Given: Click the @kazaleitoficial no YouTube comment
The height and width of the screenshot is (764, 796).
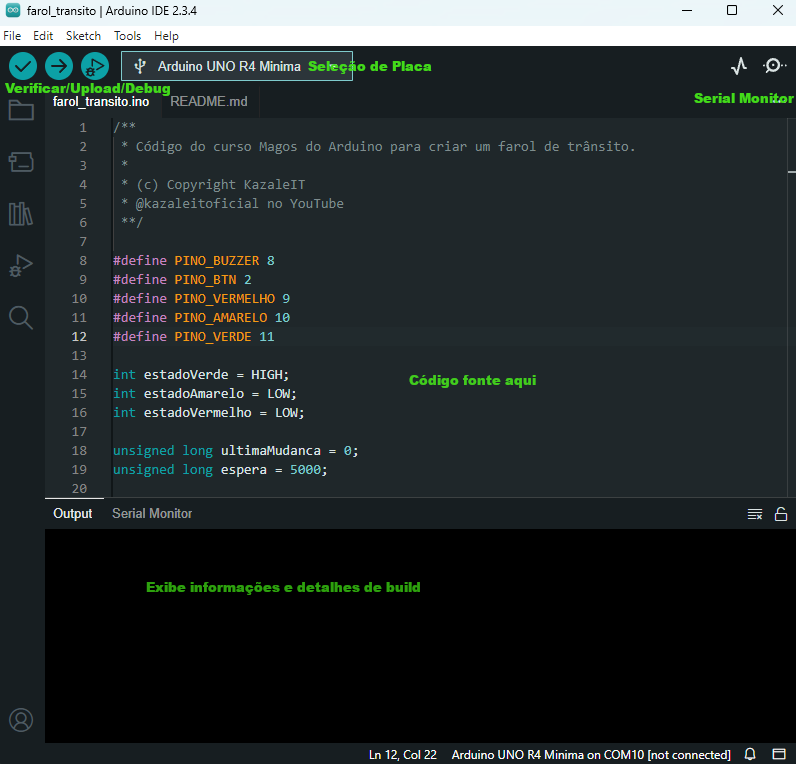Looking at the screenshot, I should [232, 204].
